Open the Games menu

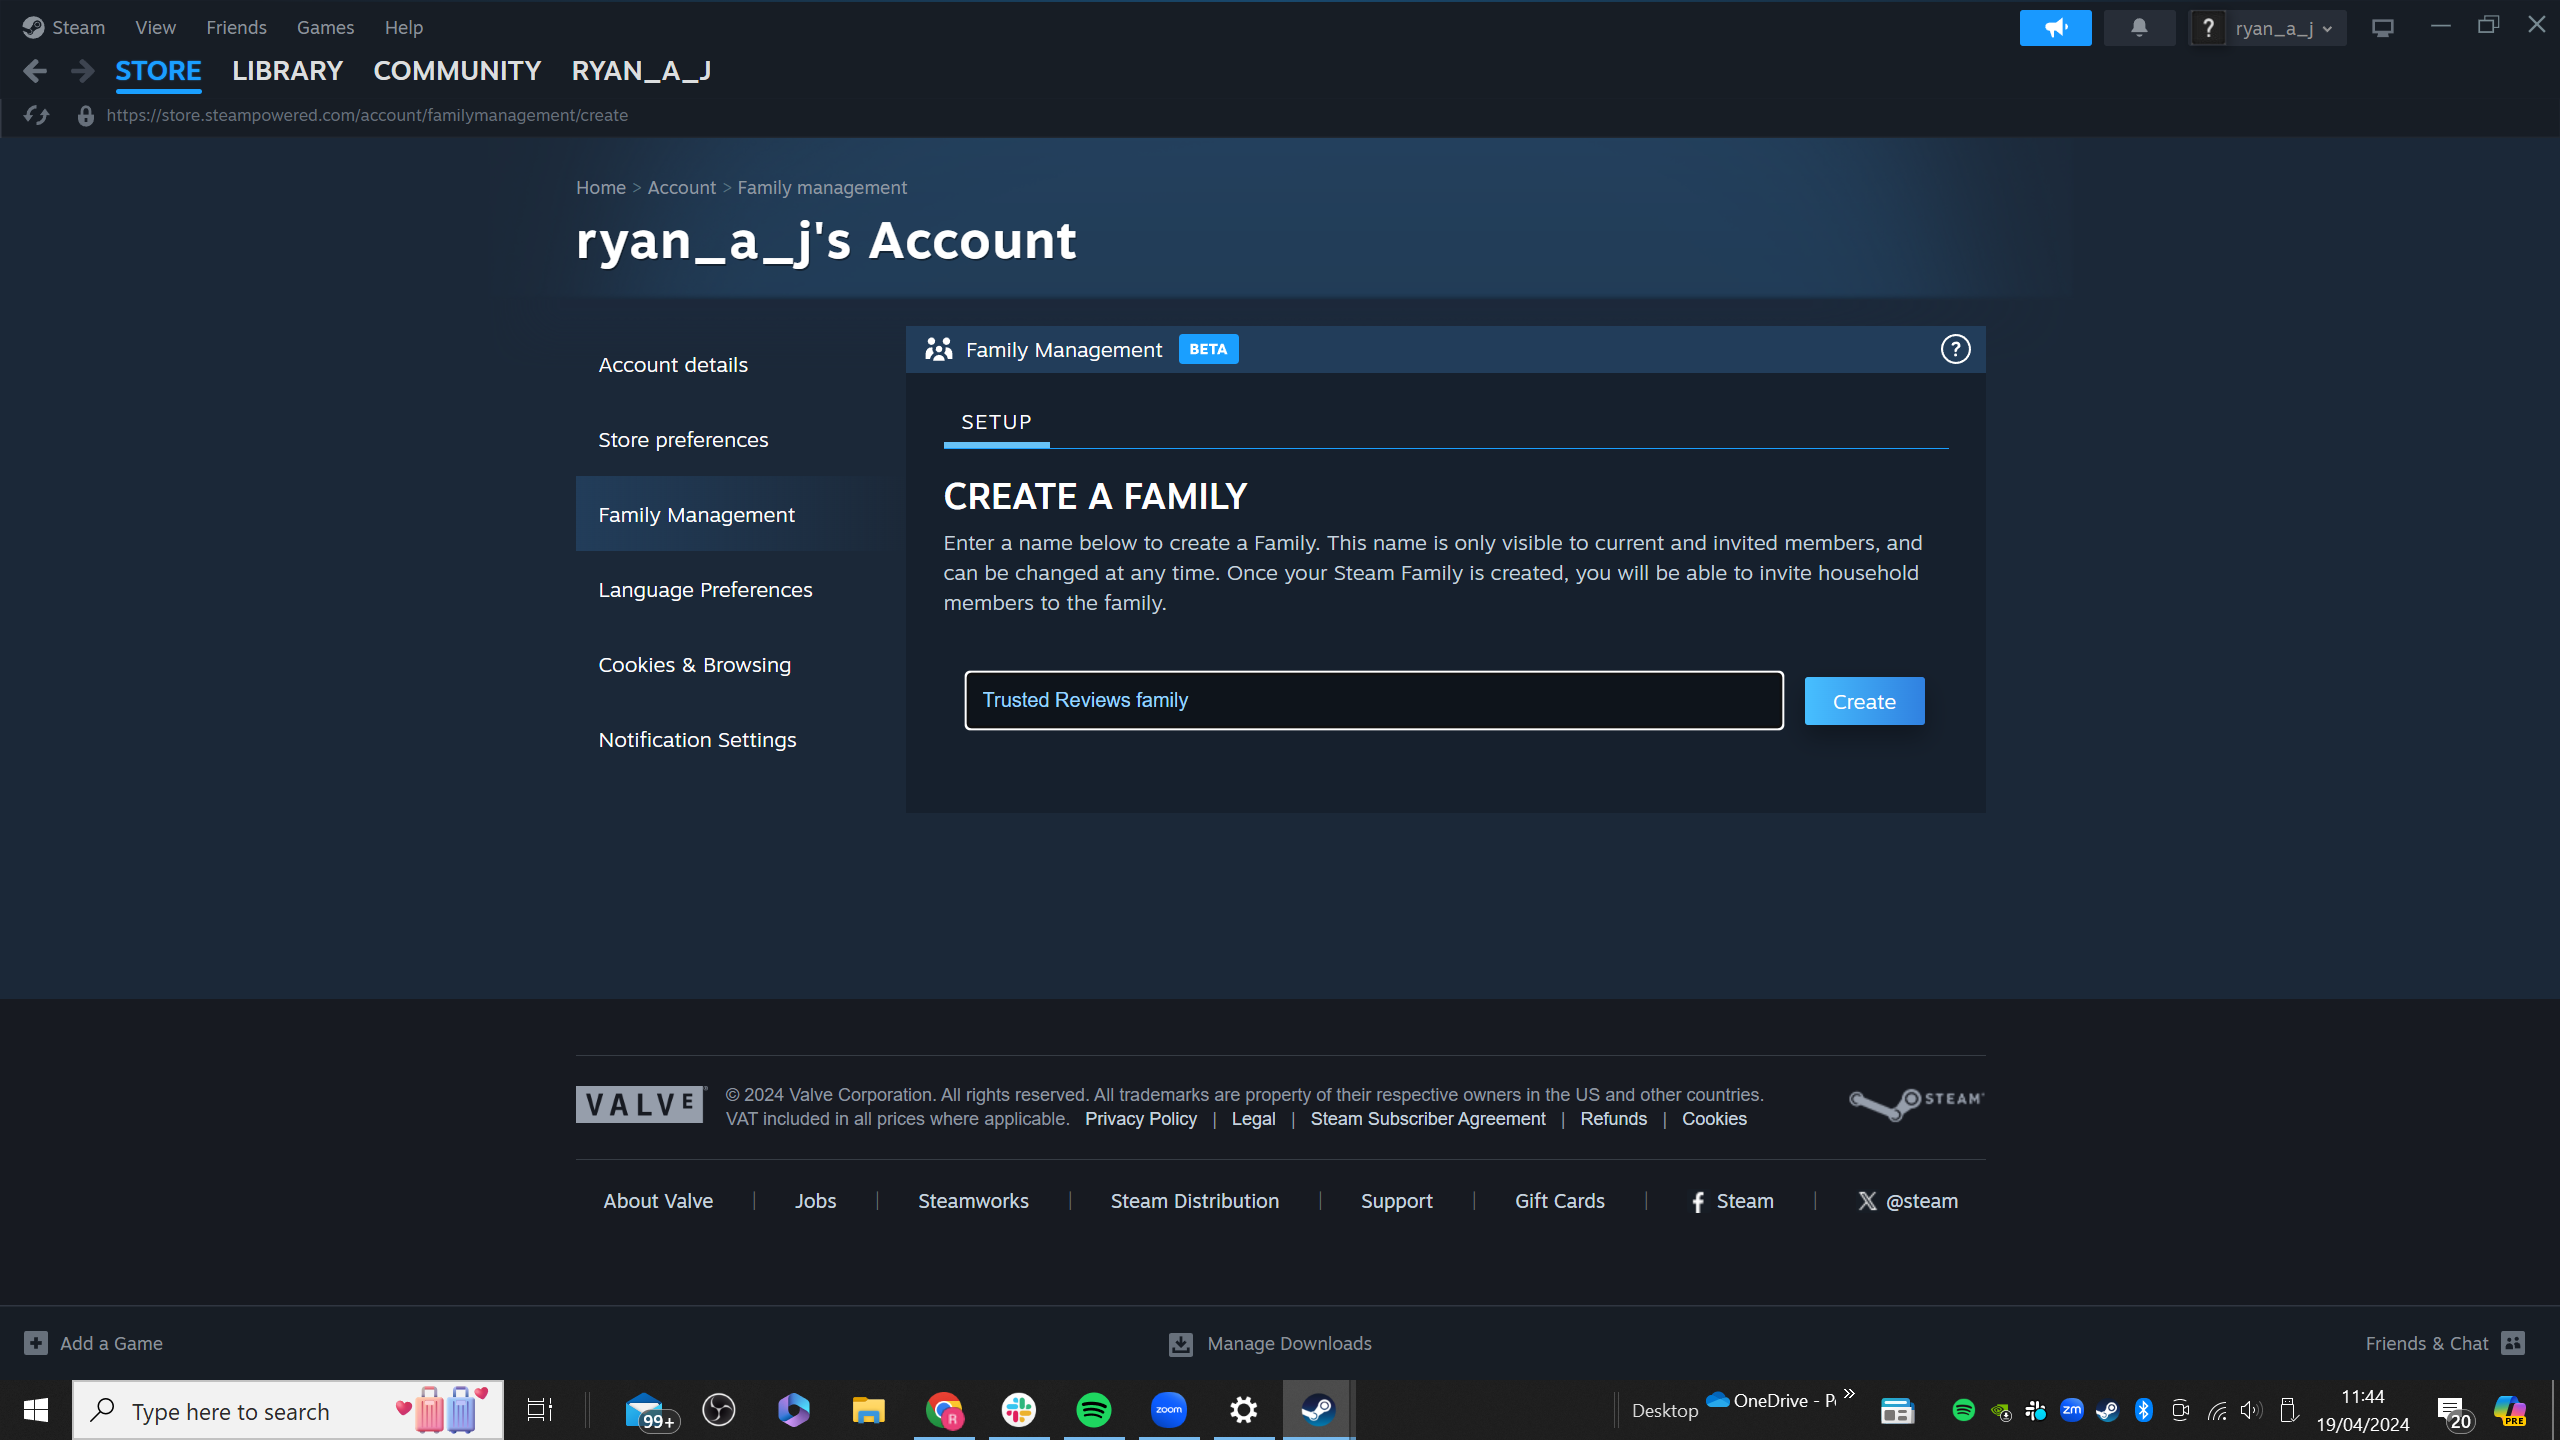click(x=325, y=27)
